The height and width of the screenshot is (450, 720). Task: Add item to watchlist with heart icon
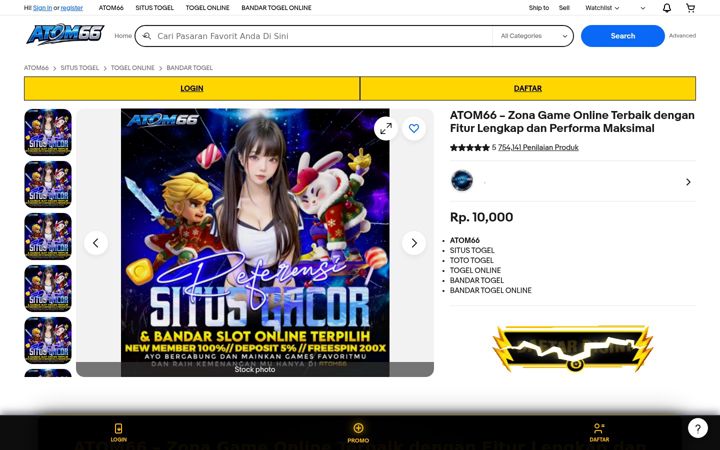(x=414, y=129)
